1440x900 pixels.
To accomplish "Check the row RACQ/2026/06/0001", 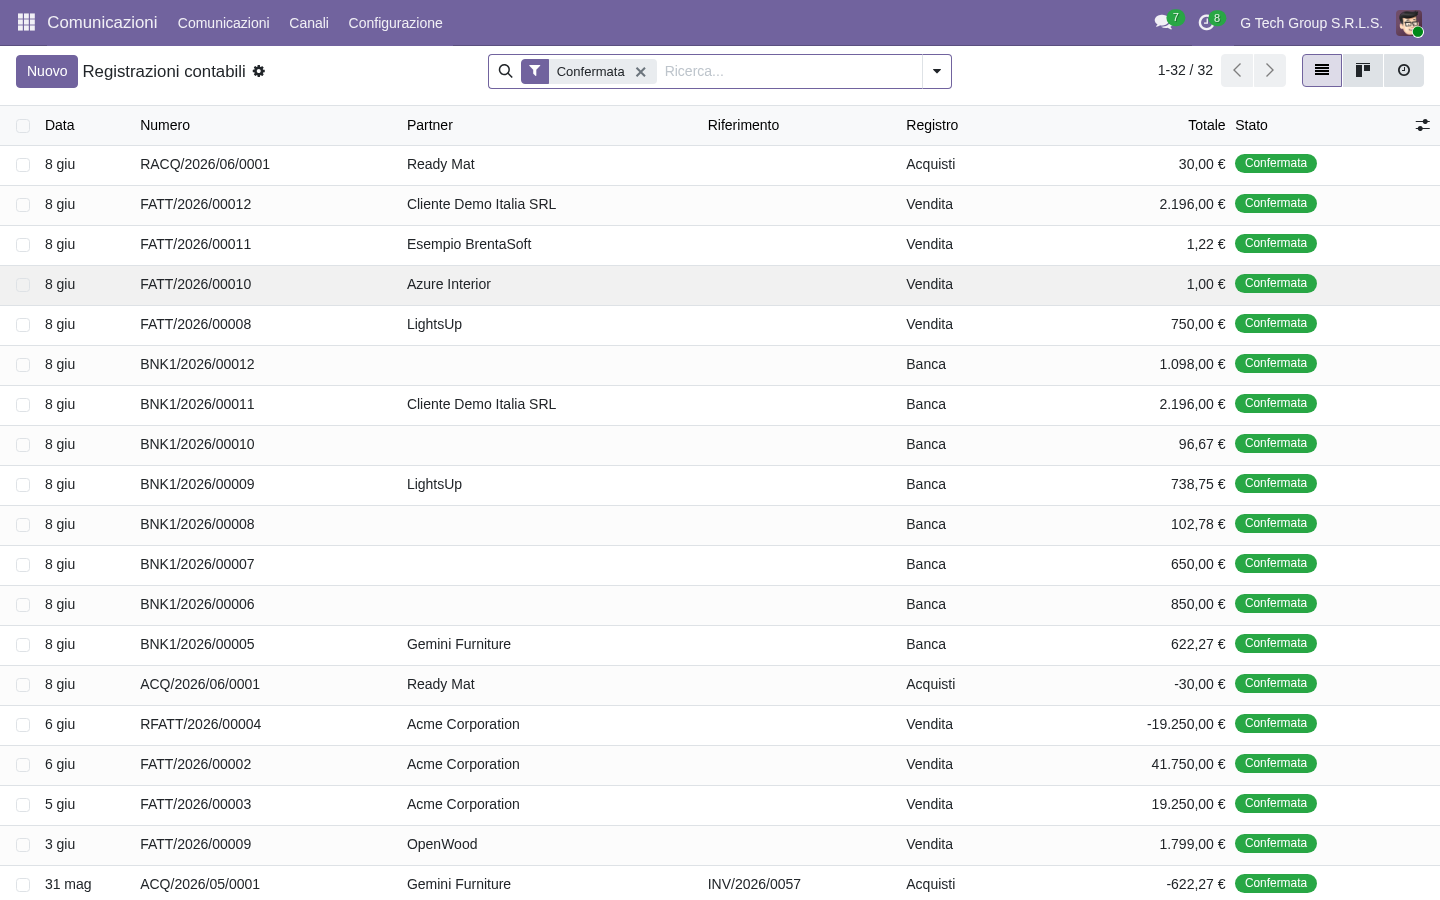I will [x=23, y=165].
